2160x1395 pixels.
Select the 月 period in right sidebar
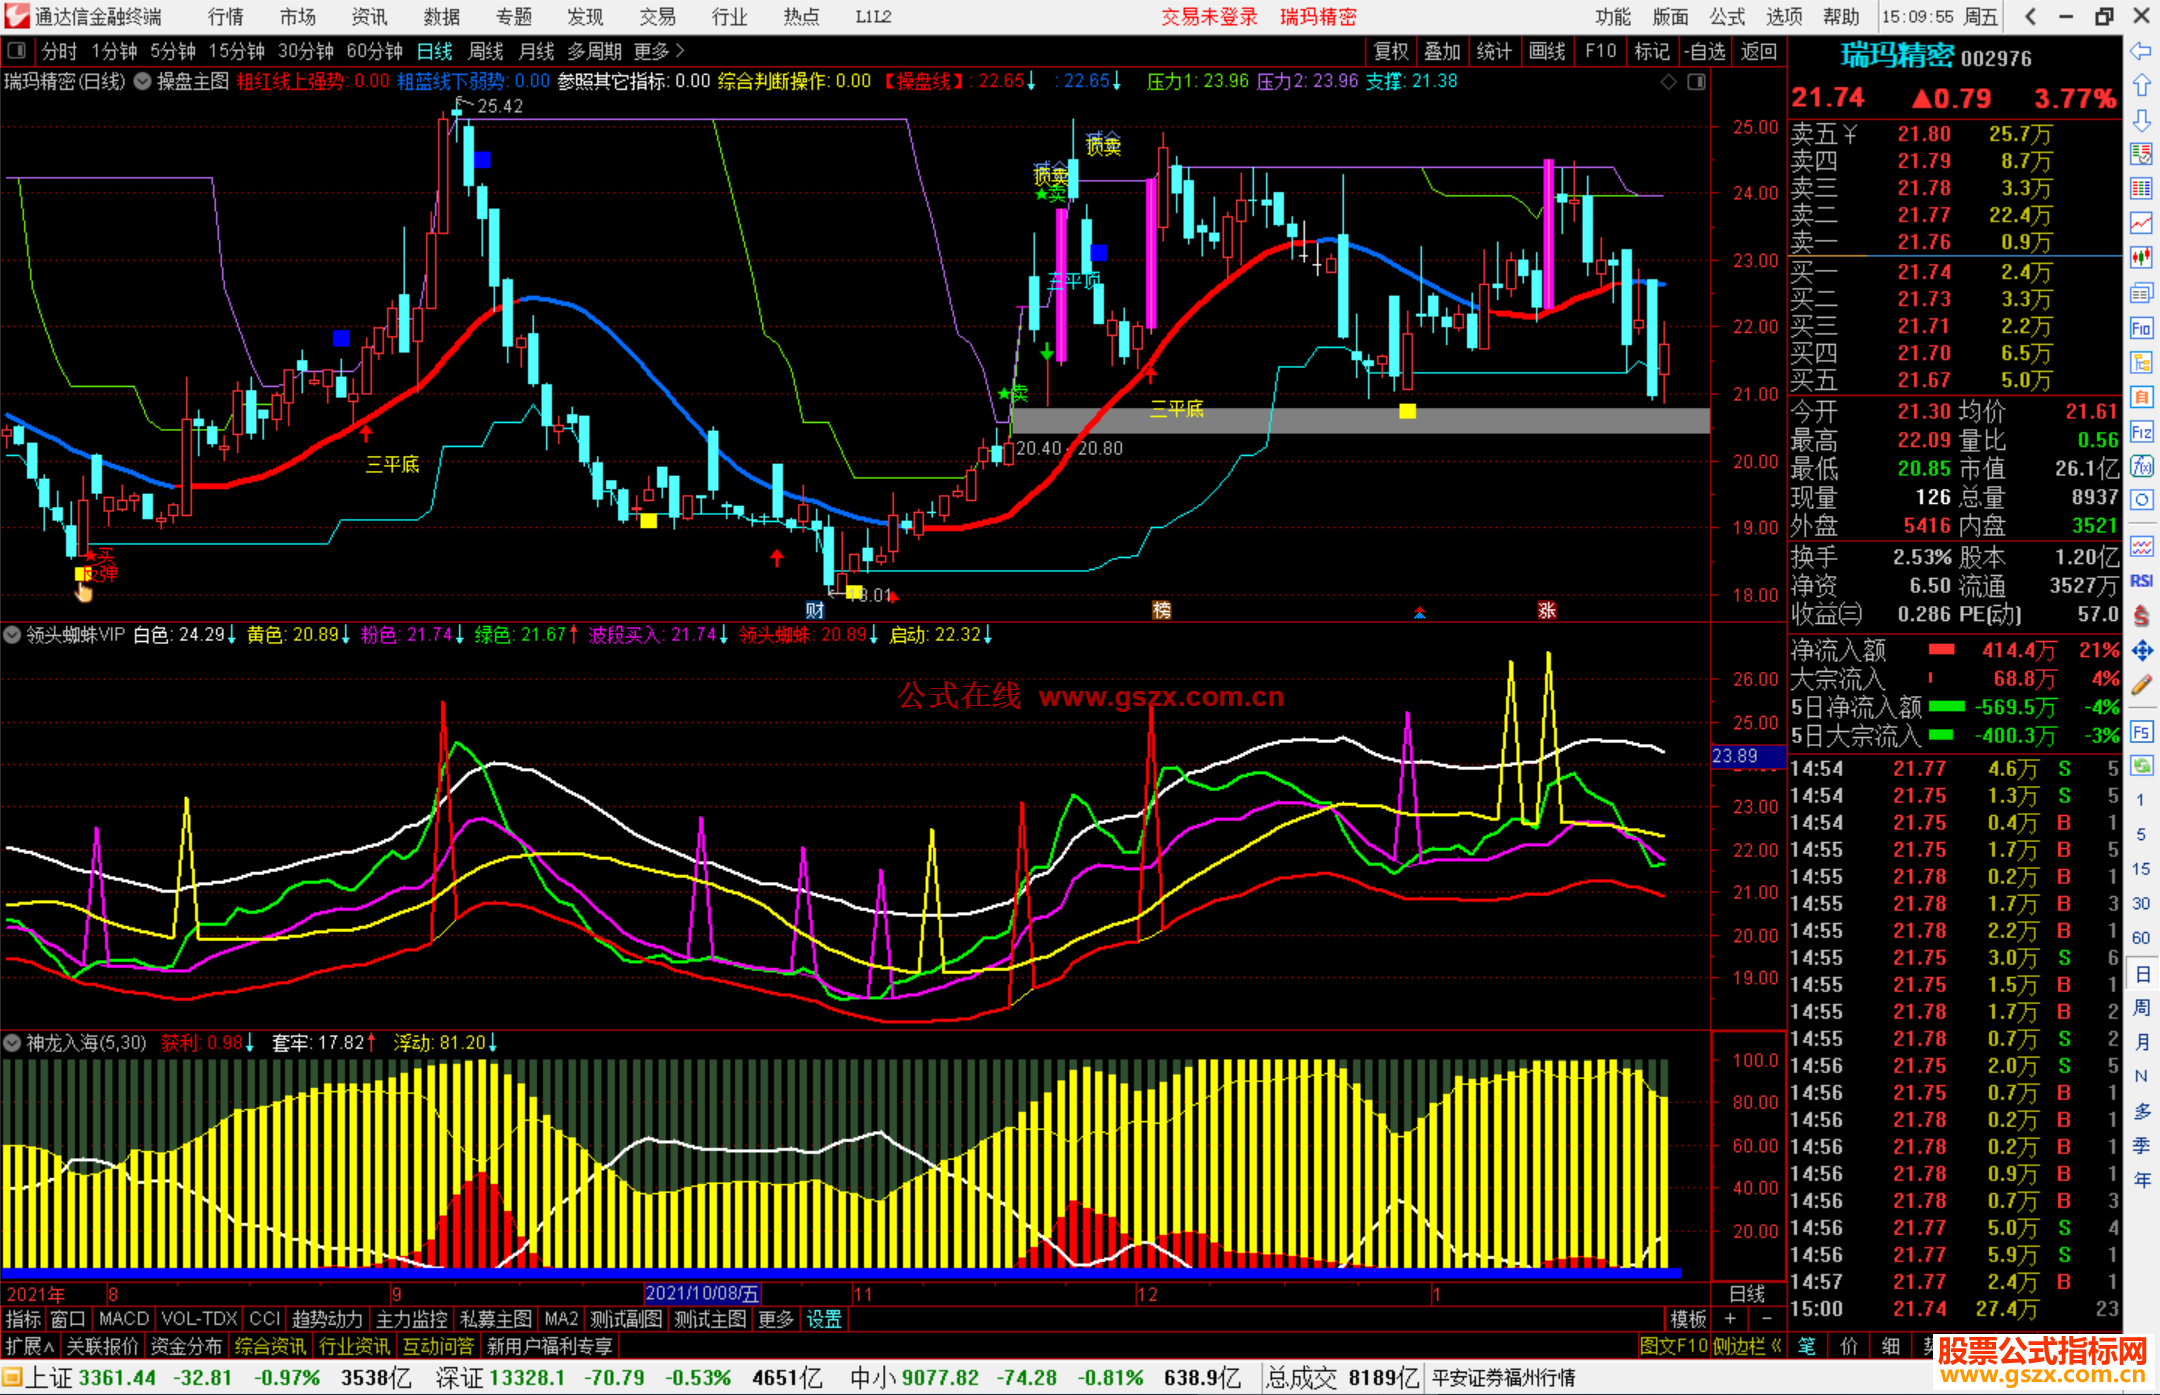pyautogui.click(x=2141, y=1042)
